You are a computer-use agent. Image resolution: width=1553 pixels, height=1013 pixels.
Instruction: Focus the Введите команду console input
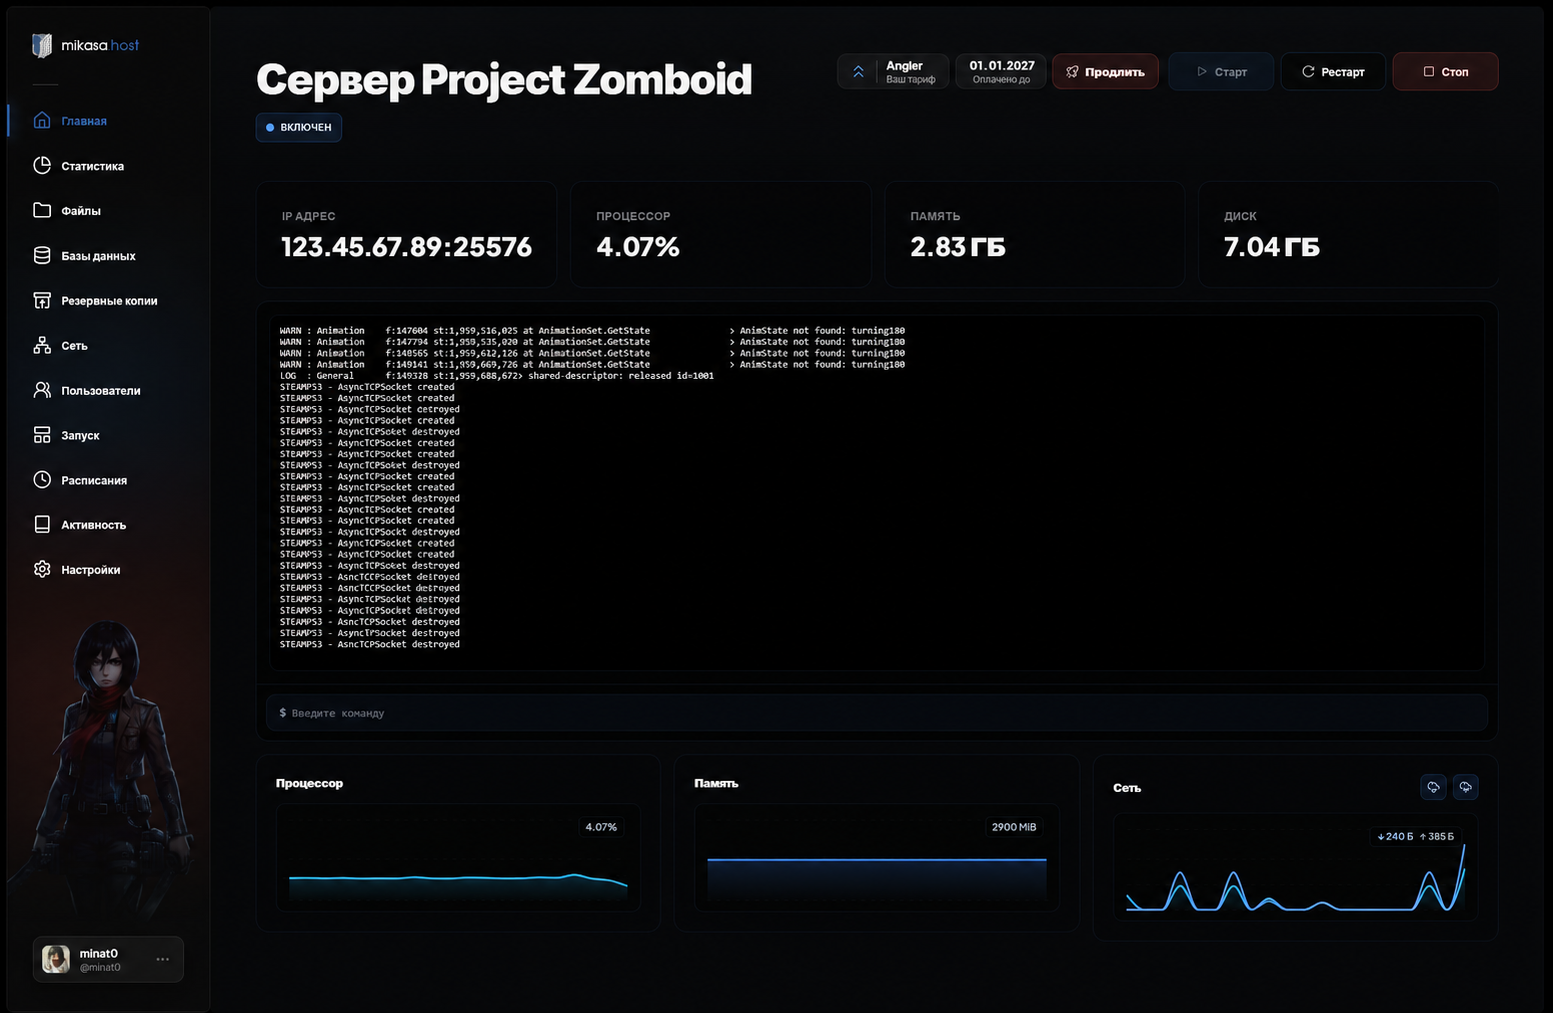coord(877,713)
